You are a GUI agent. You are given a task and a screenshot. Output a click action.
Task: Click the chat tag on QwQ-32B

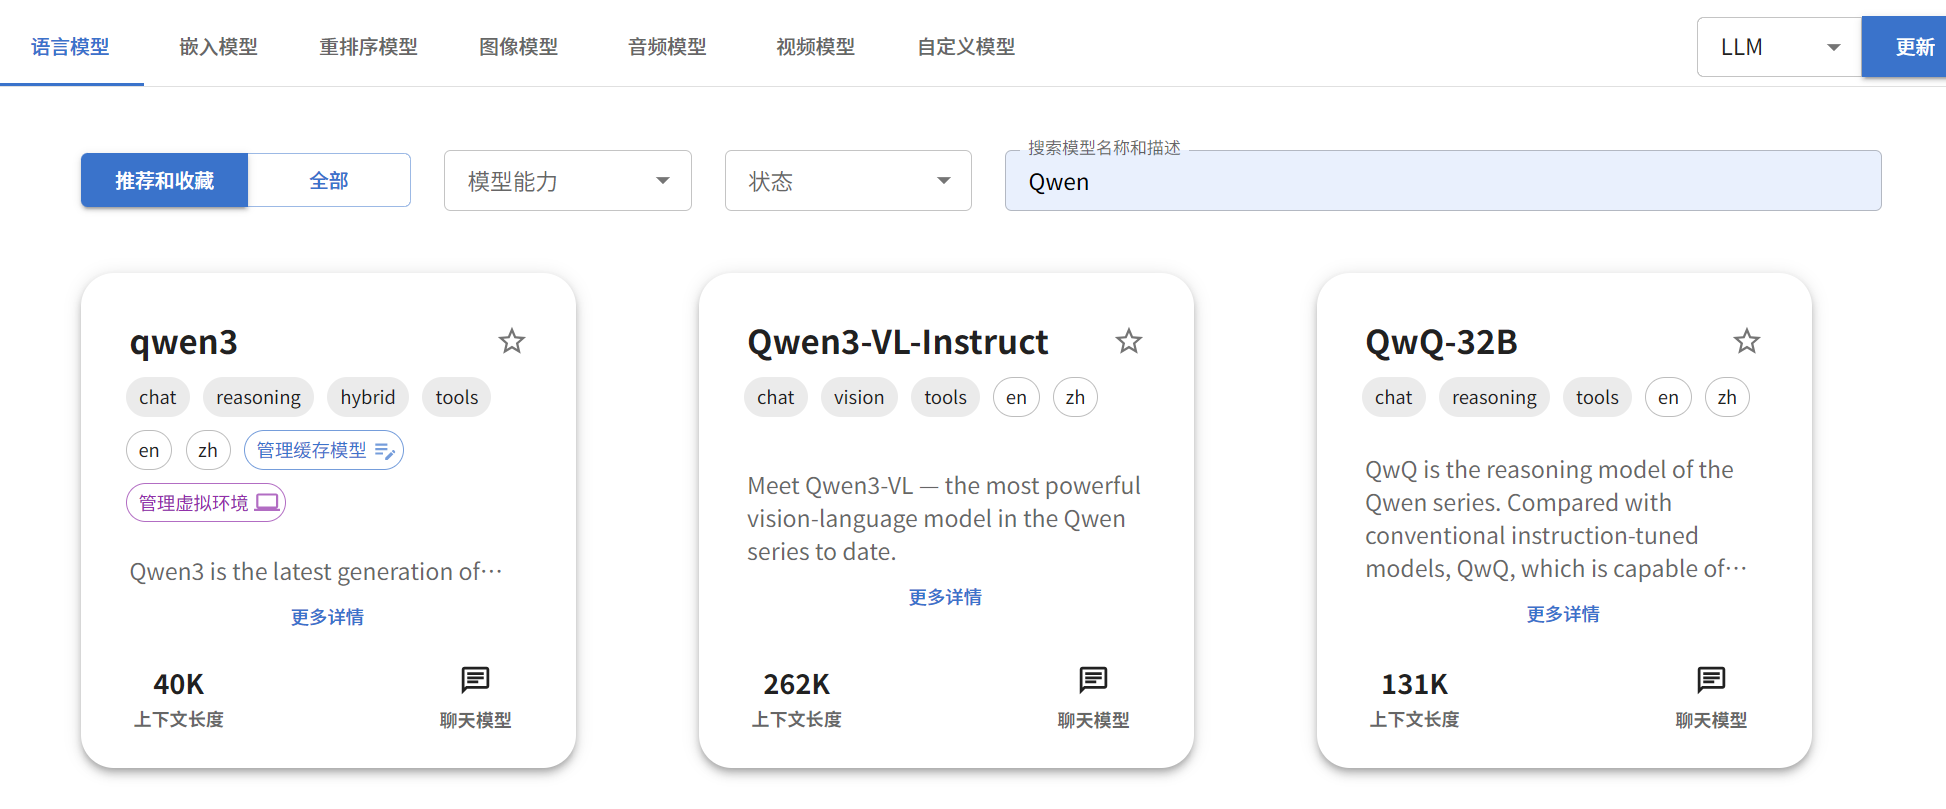pos(1393,397)
